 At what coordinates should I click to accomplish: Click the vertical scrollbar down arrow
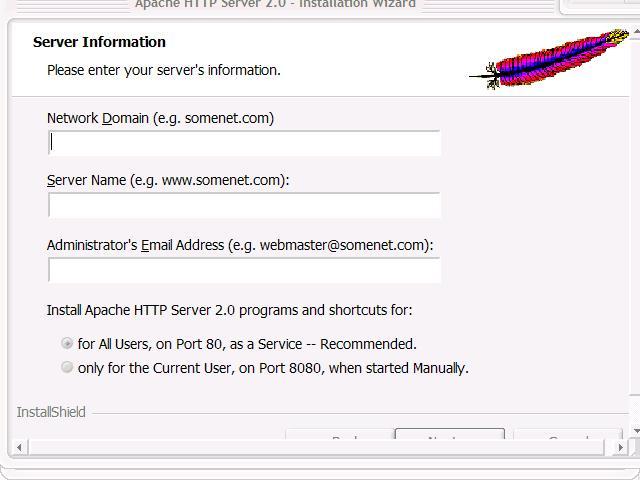click(636, 431)
